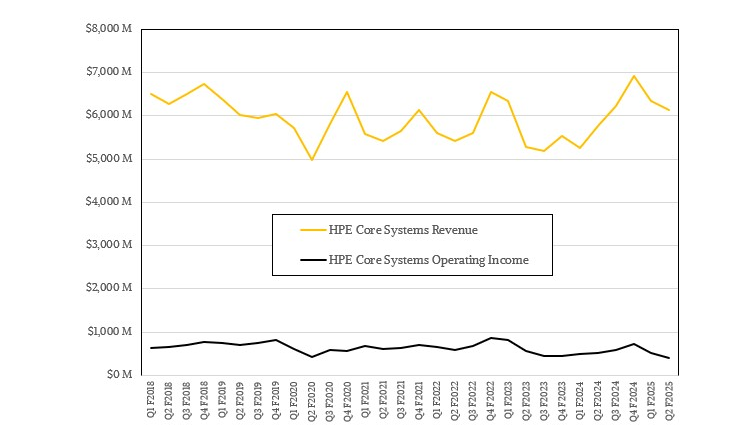Viewport: 755px width, 435px height.
Task: Click the $8,000 M y-axis label
Action: [110, 29]
